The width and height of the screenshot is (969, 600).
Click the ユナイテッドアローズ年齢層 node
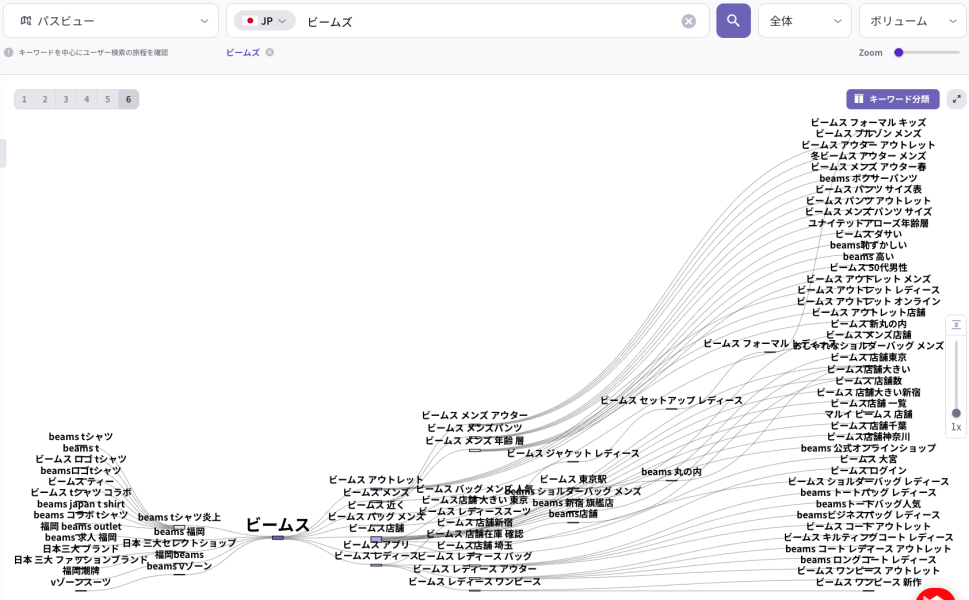[868, 223]
